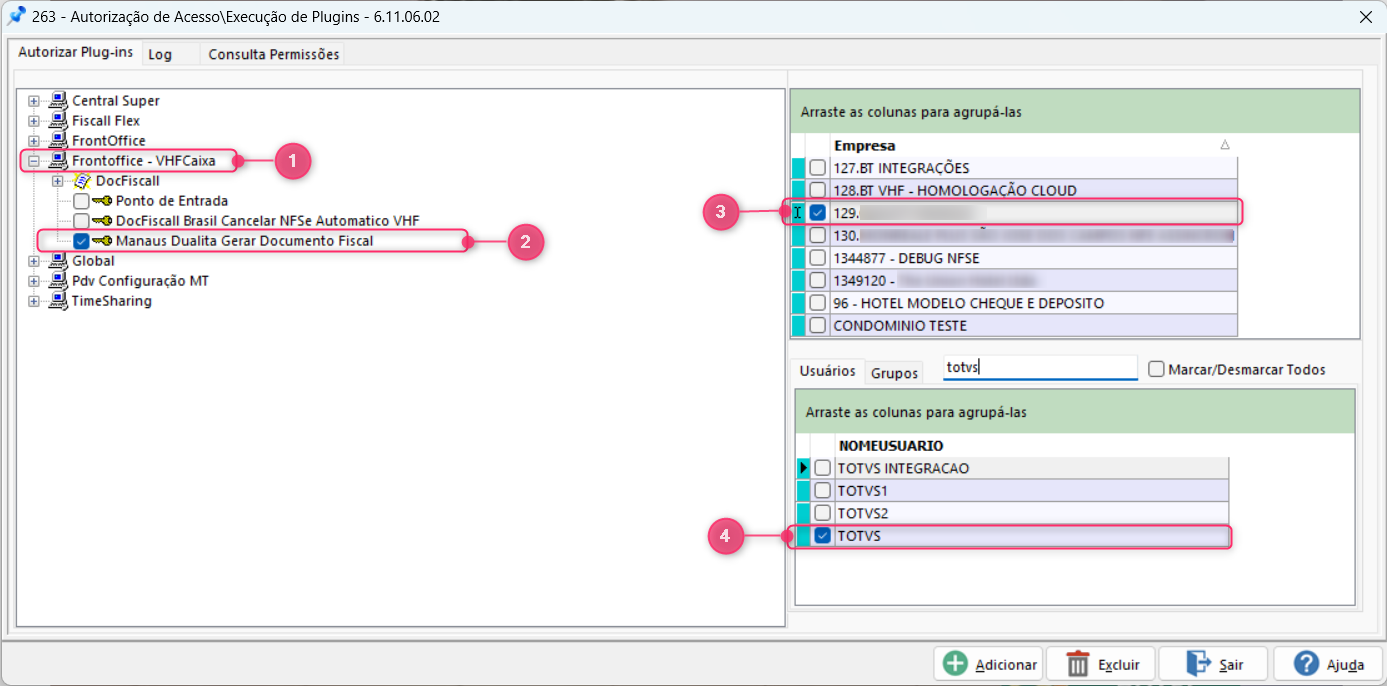Image resolution: width=1387 pixels, height=686 pixels.
Task: Uncheck the company 129 checkbox
Action: point(818,213)
